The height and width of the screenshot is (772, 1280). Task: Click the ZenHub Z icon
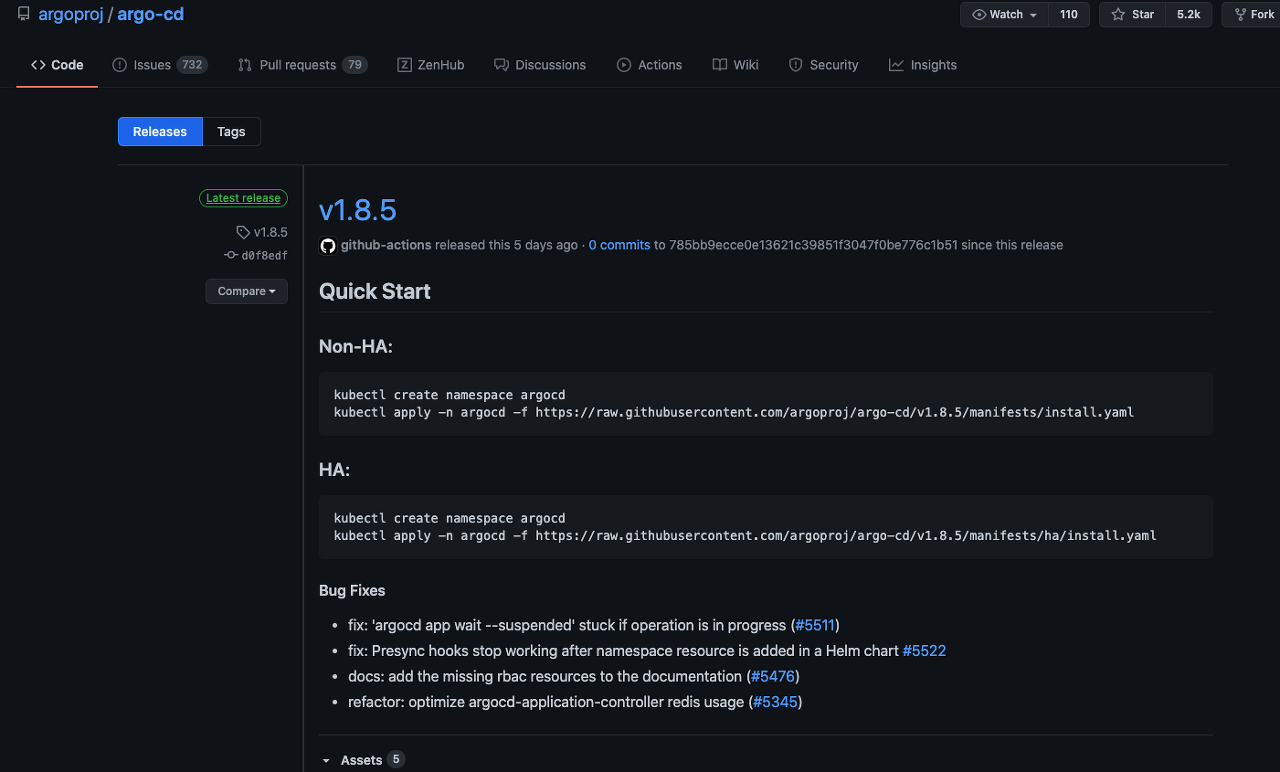[x=404, y=65]
